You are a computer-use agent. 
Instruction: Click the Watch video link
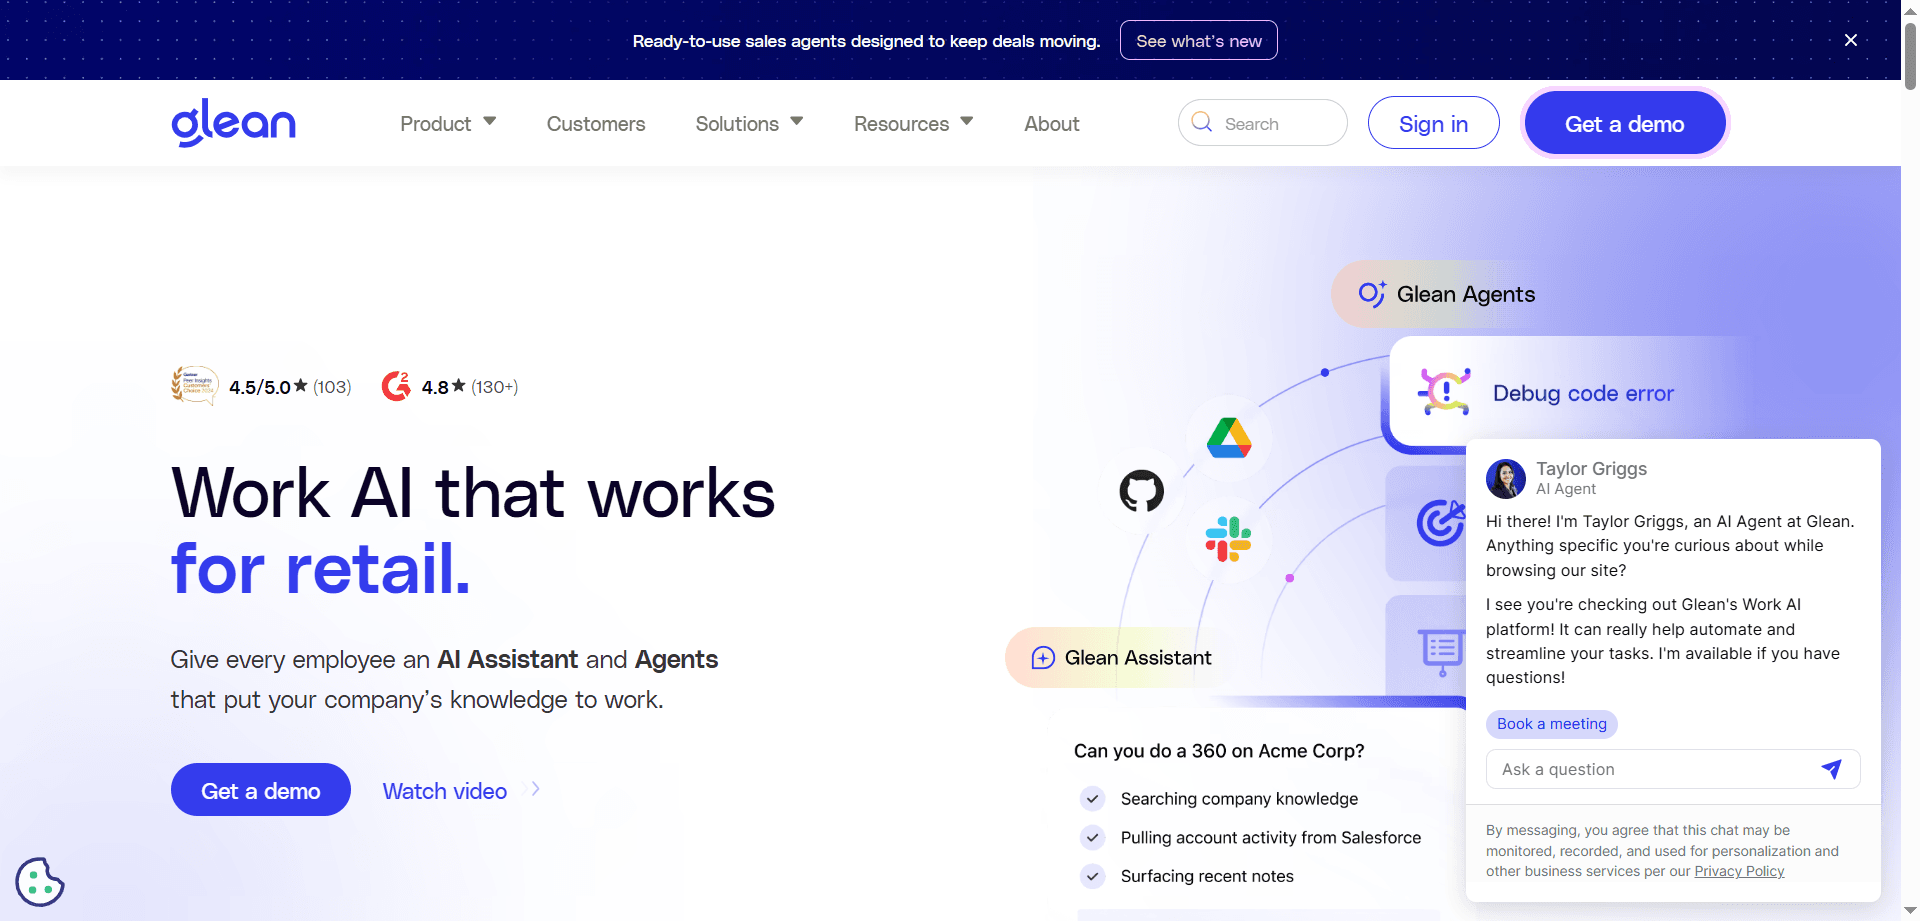(444, 790)
